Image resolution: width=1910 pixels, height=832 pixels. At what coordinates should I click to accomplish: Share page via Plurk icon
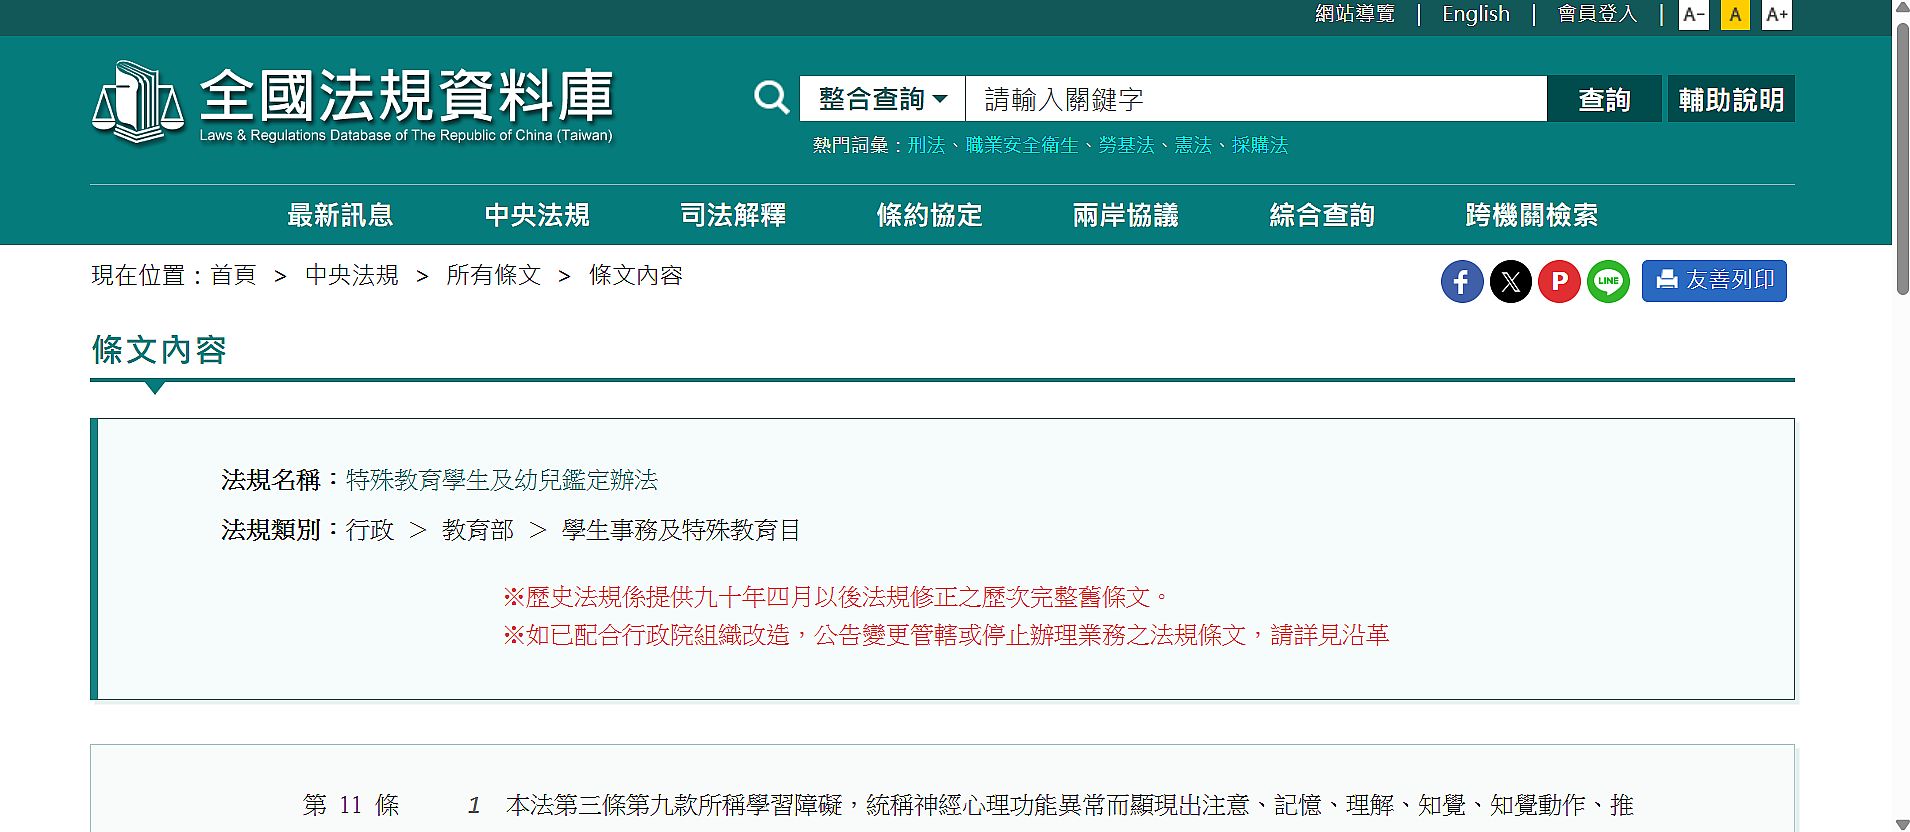[1559, 281]
